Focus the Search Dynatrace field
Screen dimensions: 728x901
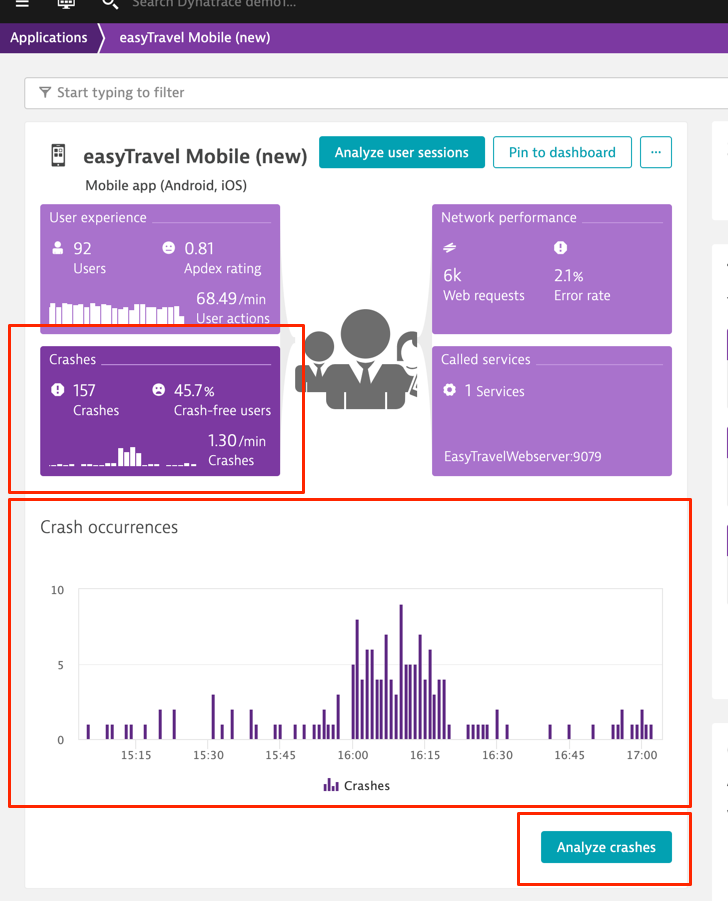point(214,4)
